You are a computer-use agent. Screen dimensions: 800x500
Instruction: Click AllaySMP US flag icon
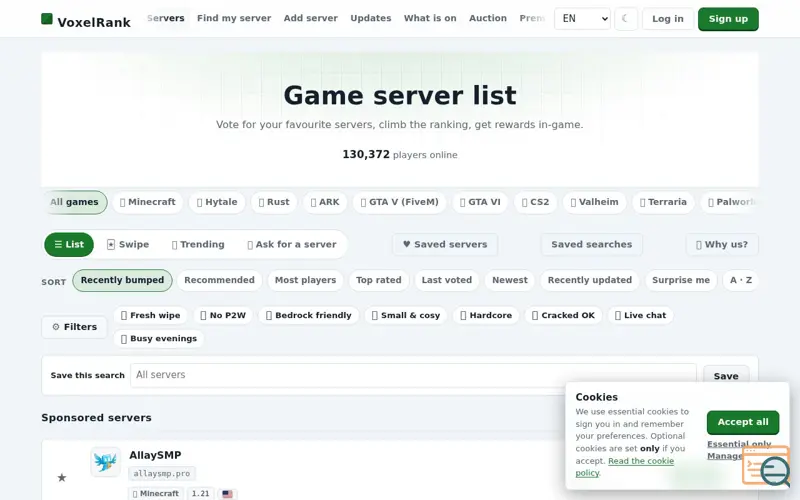[228, 494]
